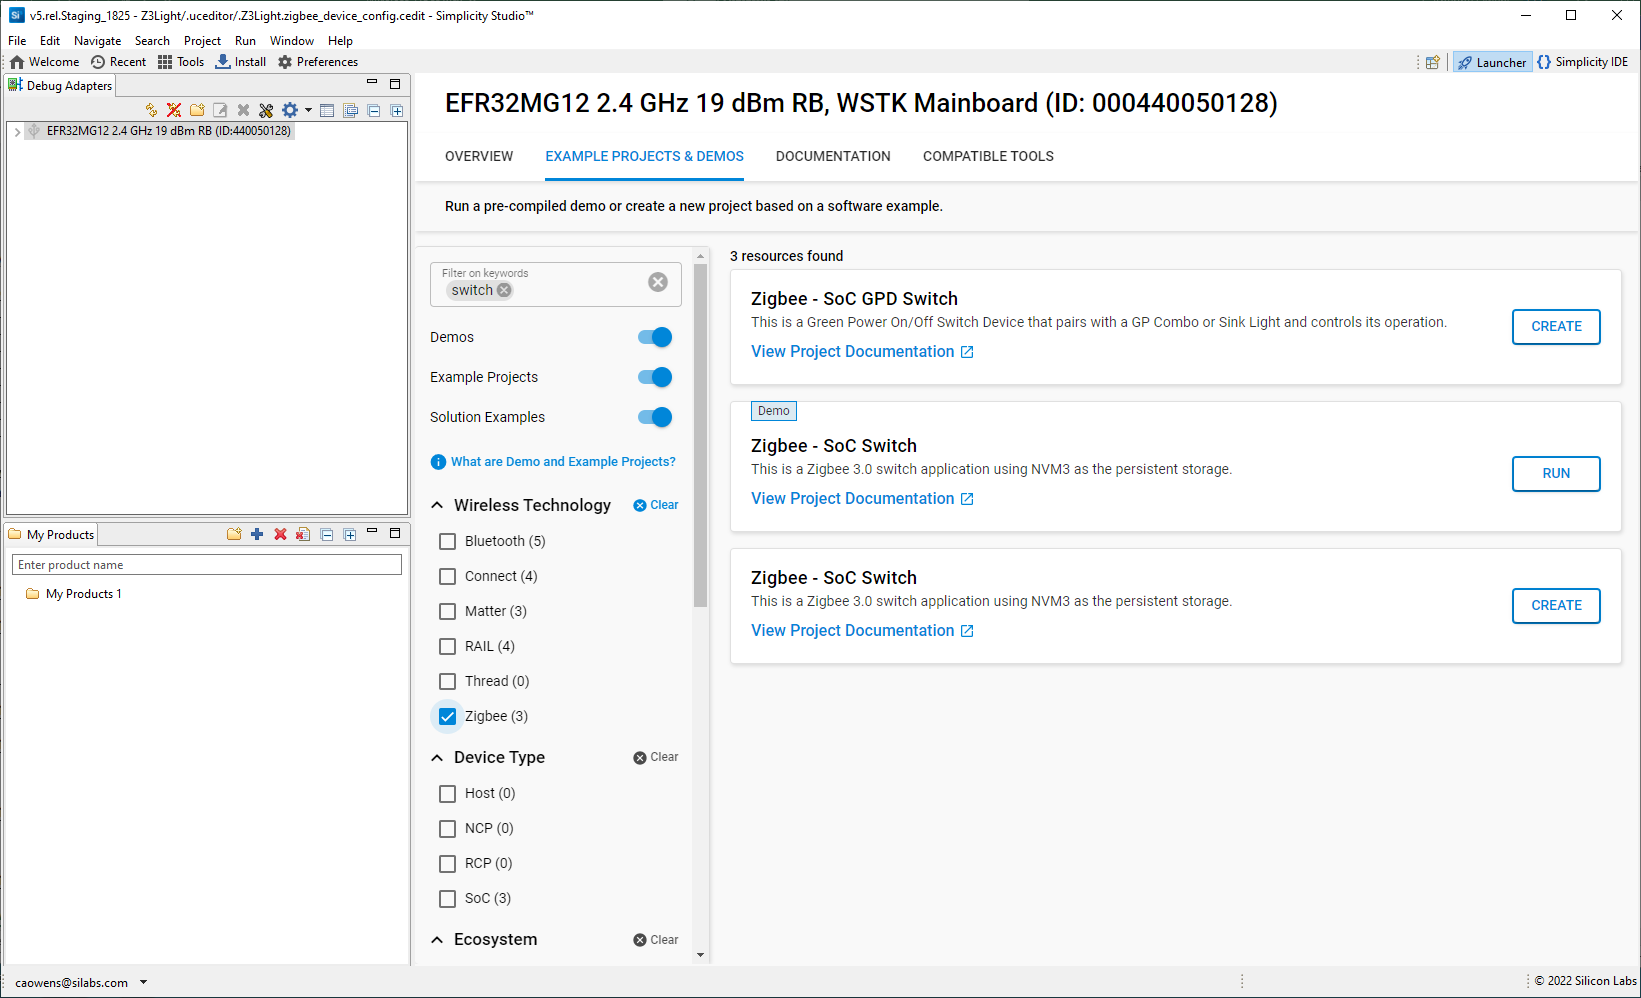Click the wrench device configuration icon in Debug Adapters

pos(266,111)
